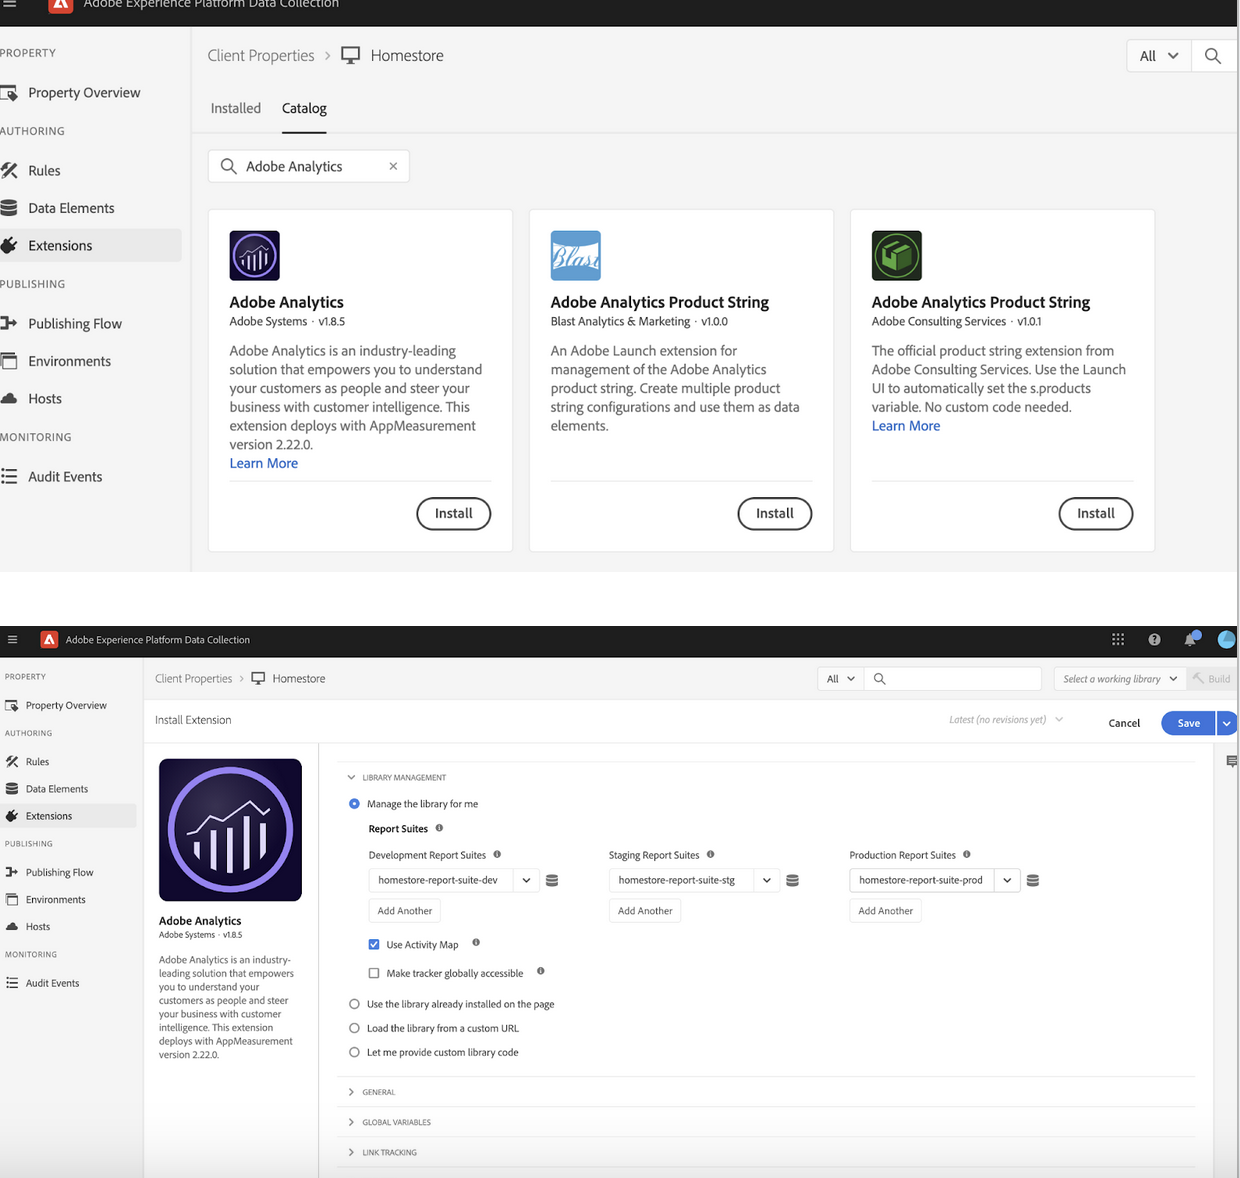Click large Adobe Analytics logo in install panel
Screen dimensions: 1240x1178
pyautogui.click(x=230, y=830)
